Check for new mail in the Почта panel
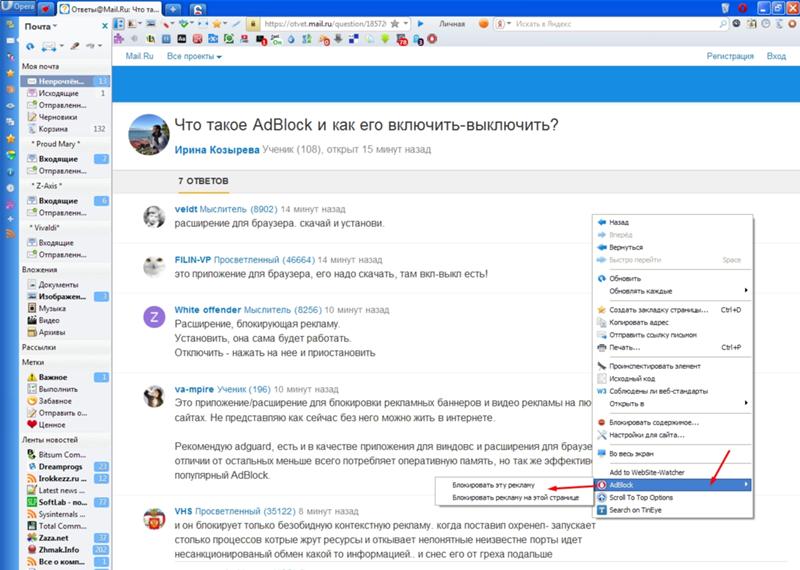The height and width of the screenshot is (570, 800). tap(30, 46)
